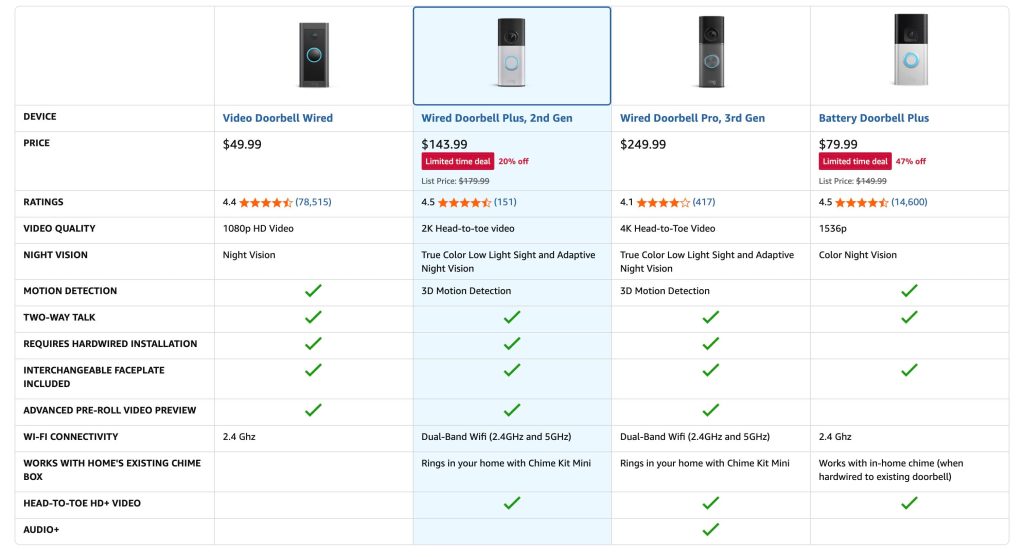Open the Wired Doorbell Plus, 2nd Gen link
Screen dimensions: 1024x557
497,118
